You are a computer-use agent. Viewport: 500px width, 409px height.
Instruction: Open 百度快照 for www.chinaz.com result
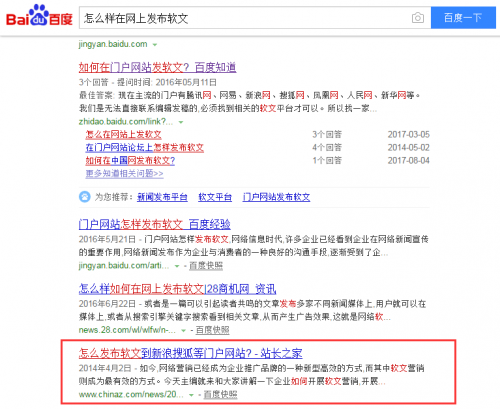click(220, 395)
